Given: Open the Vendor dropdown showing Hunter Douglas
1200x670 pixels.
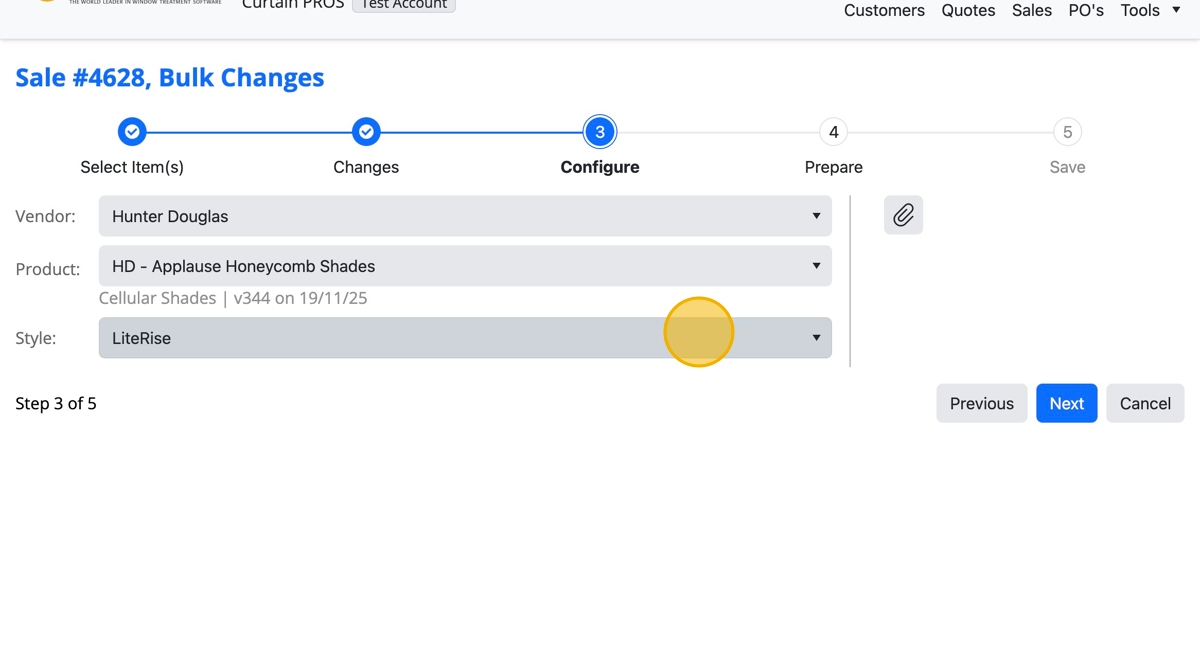Looking at the screenshot, I should [x=465, y=216].
